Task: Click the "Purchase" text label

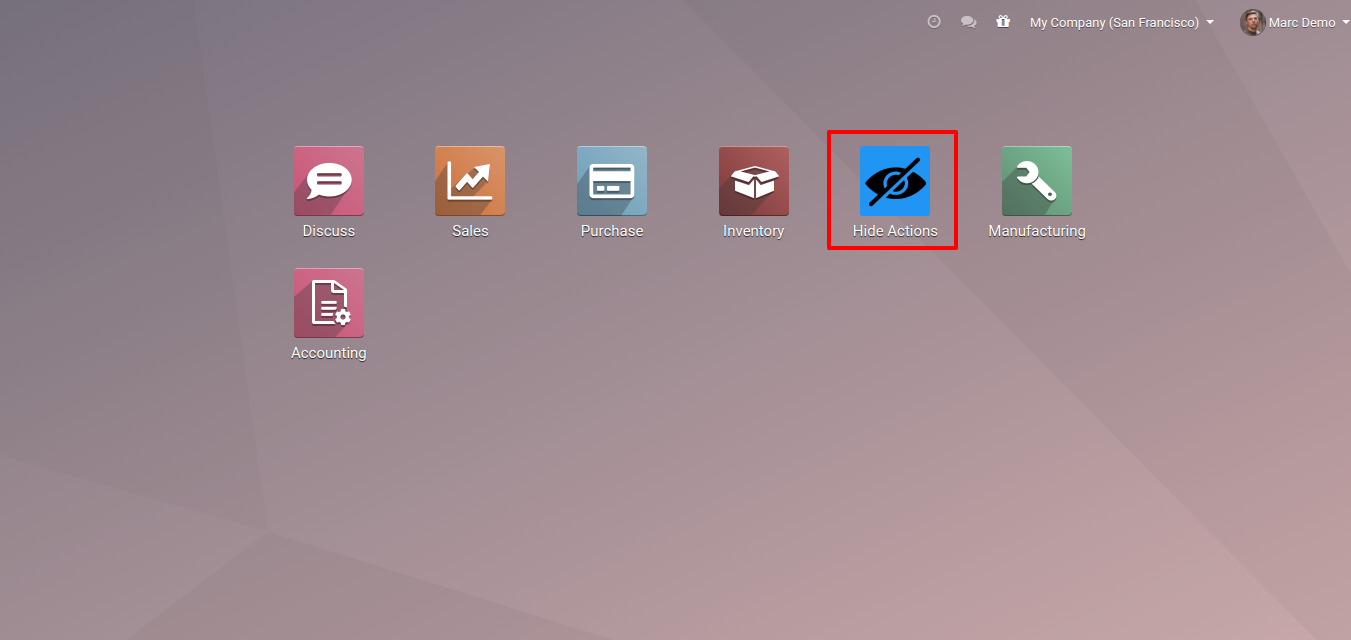Action: 612,231
